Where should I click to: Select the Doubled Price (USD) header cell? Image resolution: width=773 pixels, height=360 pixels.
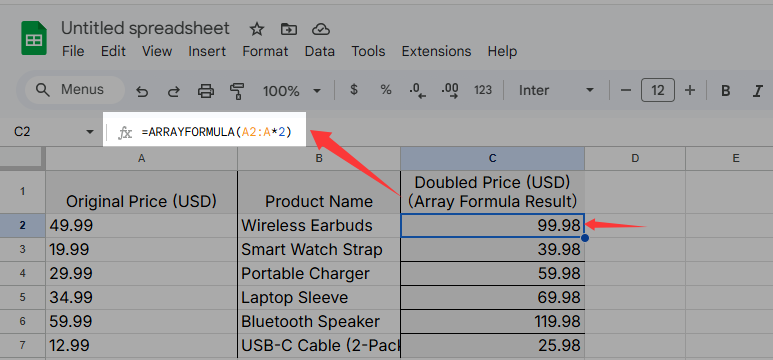coord(492,192)
